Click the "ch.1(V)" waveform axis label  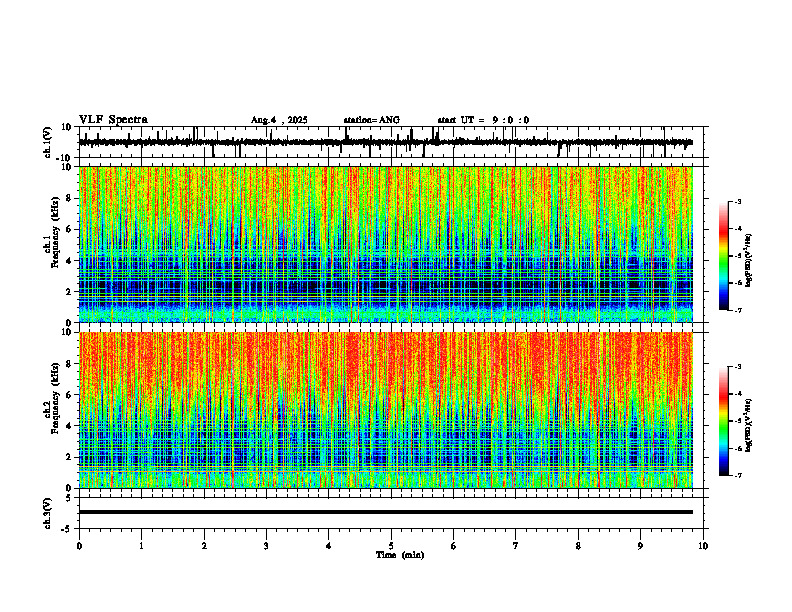click(x=48, y=142)
